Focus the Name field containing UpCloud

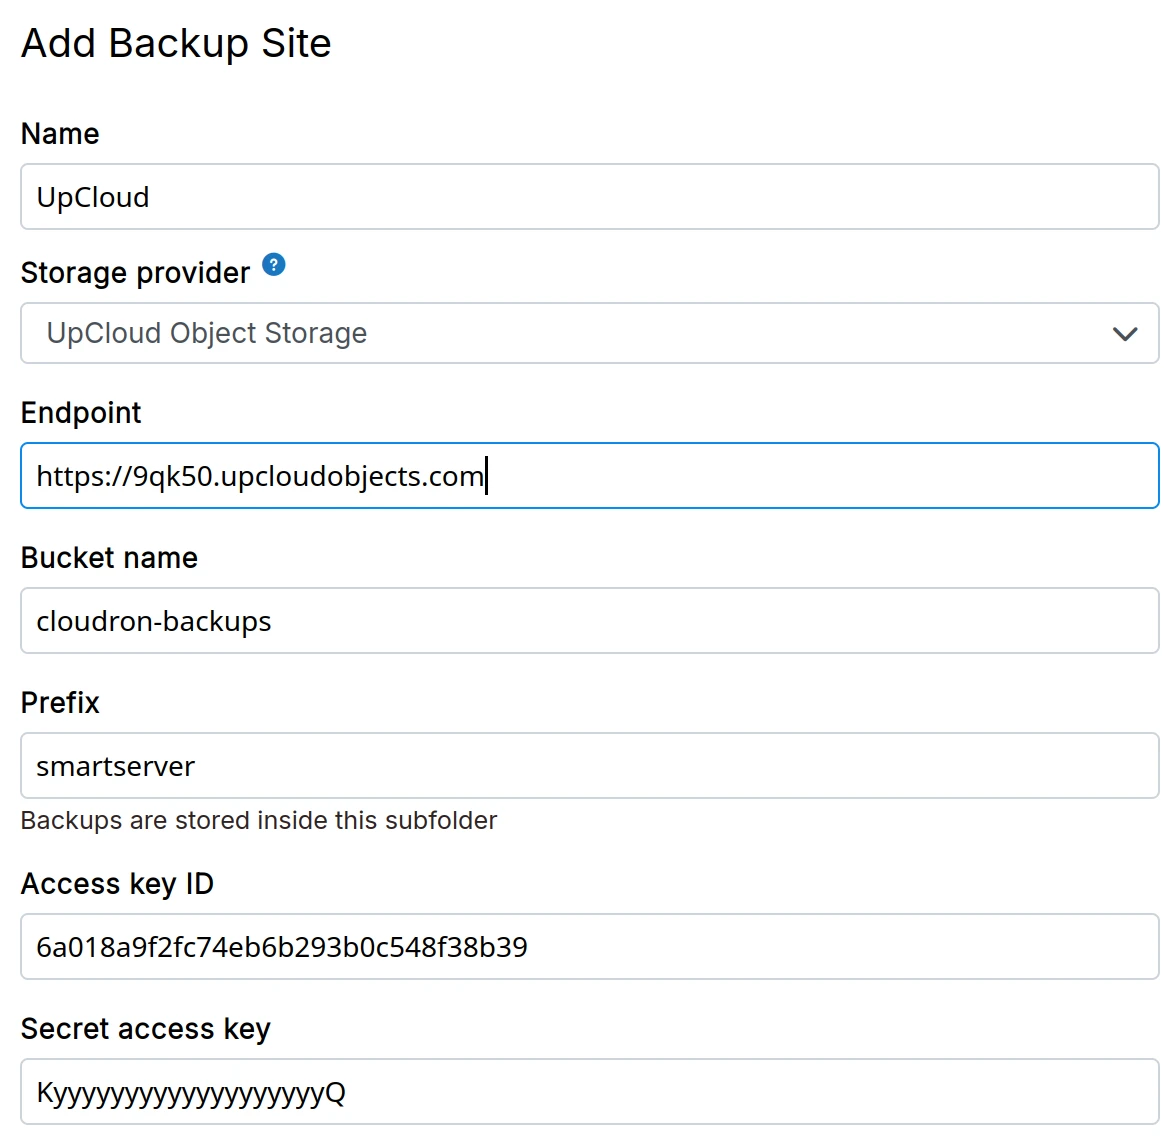click(589, 197)
